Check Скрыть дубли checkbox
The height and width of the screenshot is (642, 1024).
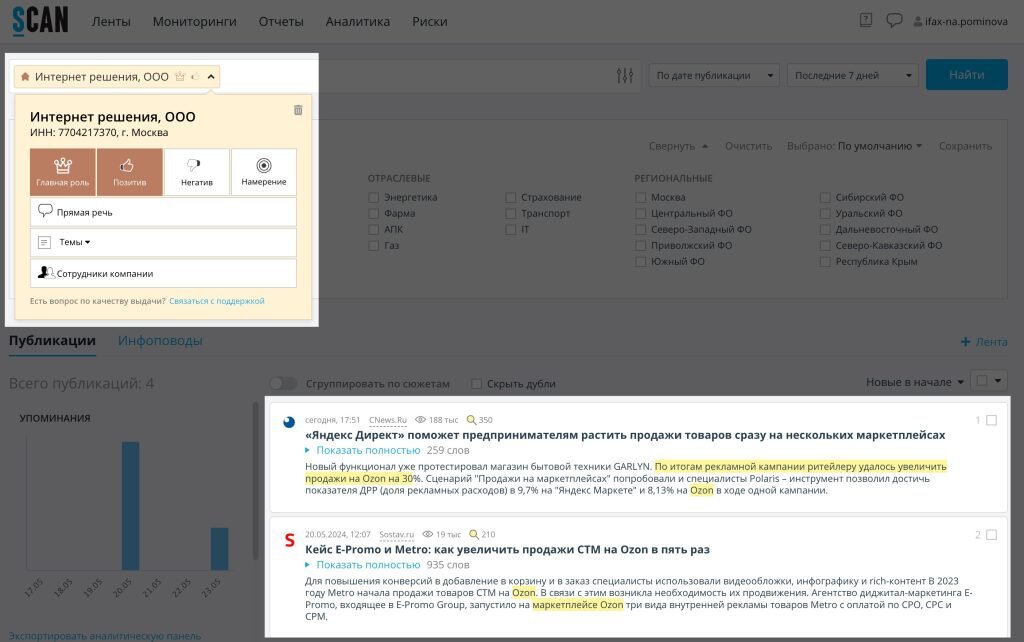(x=477, y=384)
